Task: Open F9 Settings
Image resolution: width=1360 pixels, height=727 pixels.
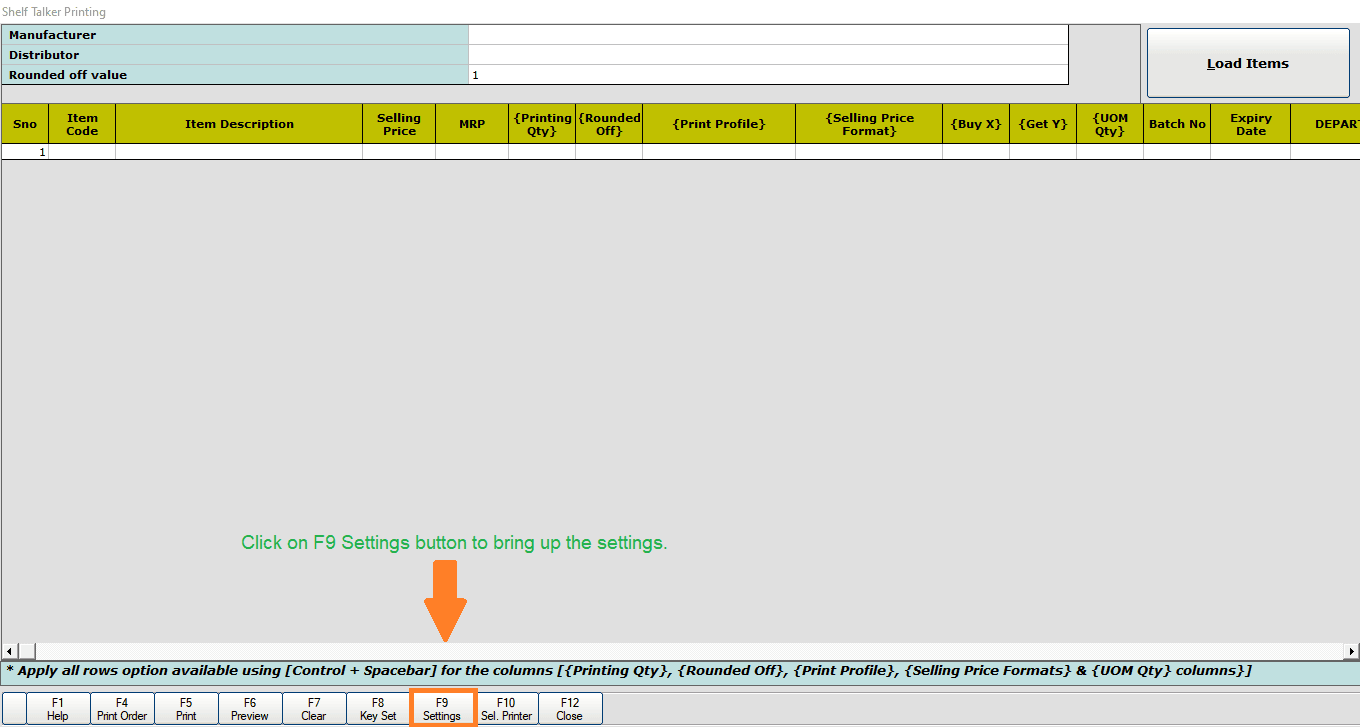Action: coord(442,709)
